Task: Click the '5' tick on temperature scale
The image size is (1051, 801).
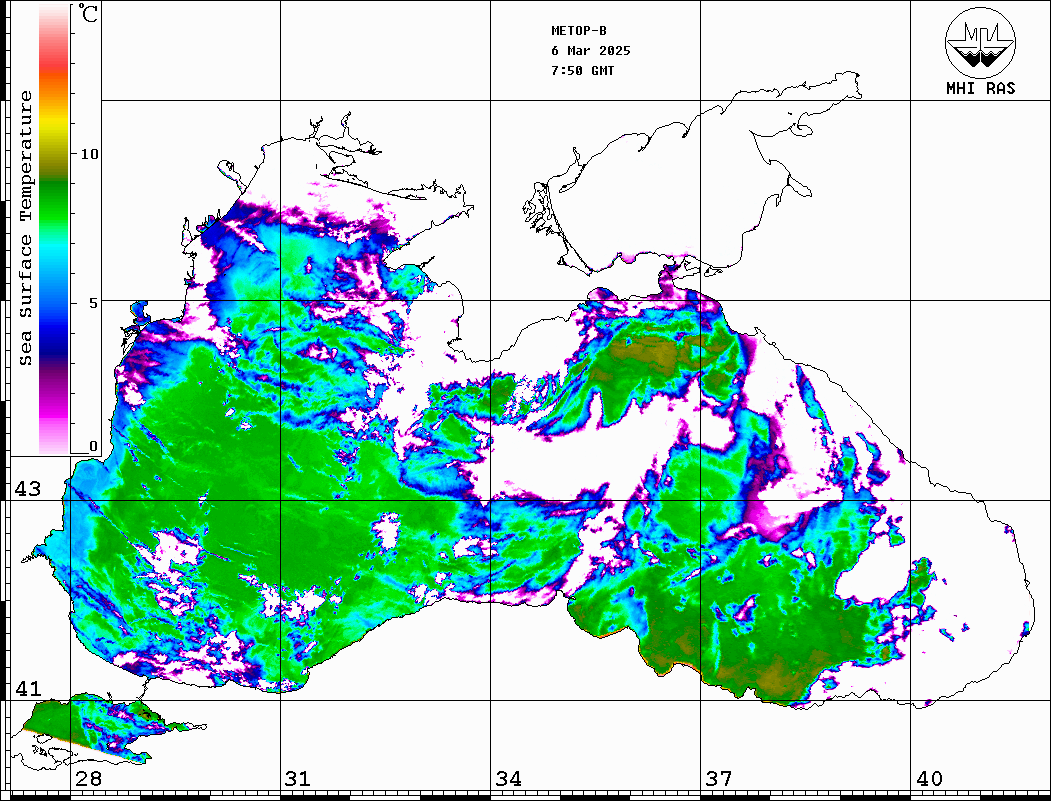Action: 93,303
